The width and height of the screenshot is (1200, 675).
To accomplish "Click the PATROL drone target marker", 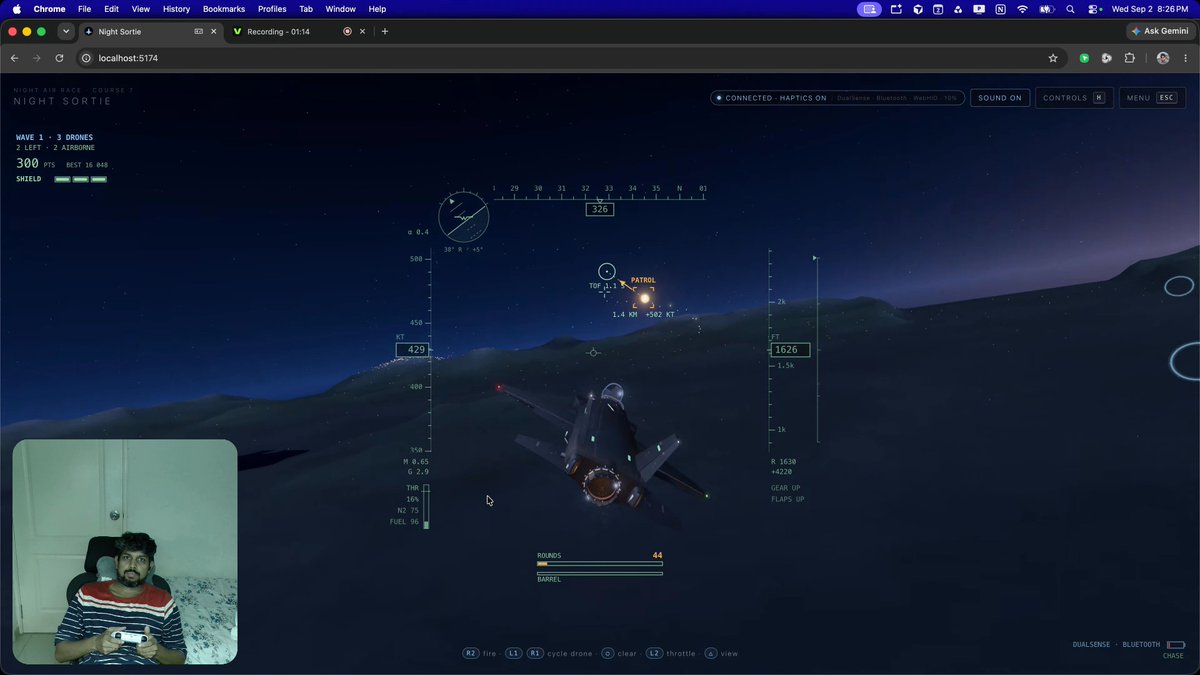I will click(x=644, y=297).
